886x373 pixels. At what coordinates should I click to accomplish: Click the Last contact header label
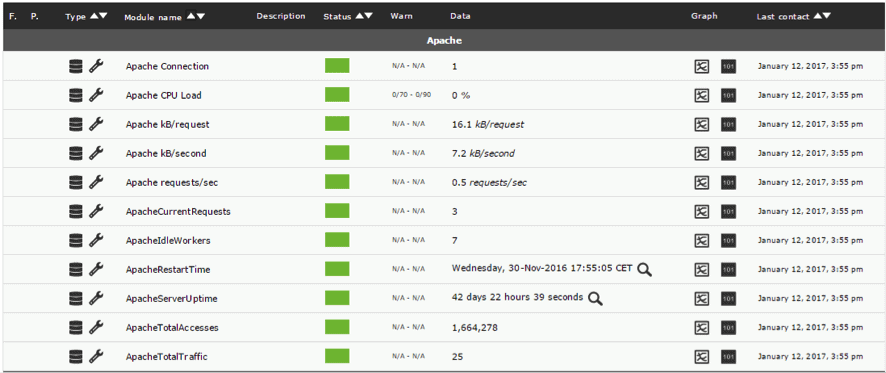pos(783,17)
